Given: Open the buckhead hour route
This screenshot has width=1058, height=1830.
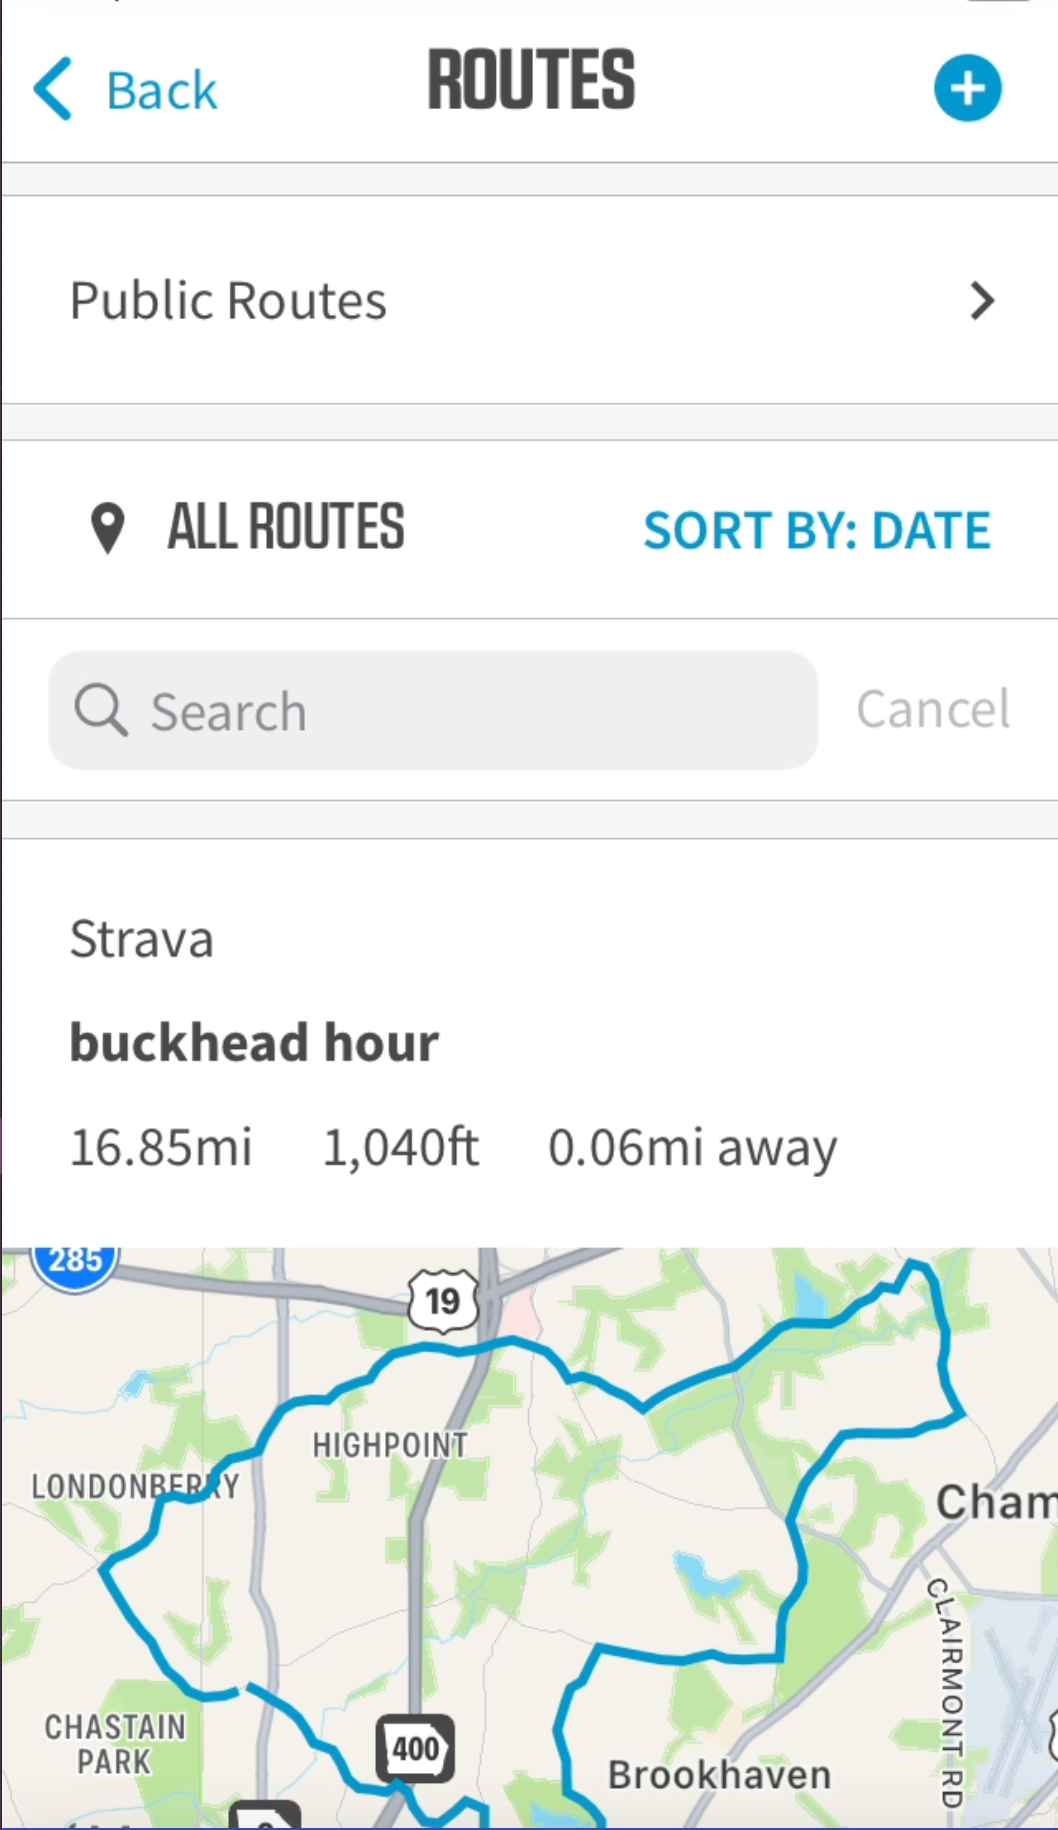Looking at the screenshot, I should [254, 1042].
